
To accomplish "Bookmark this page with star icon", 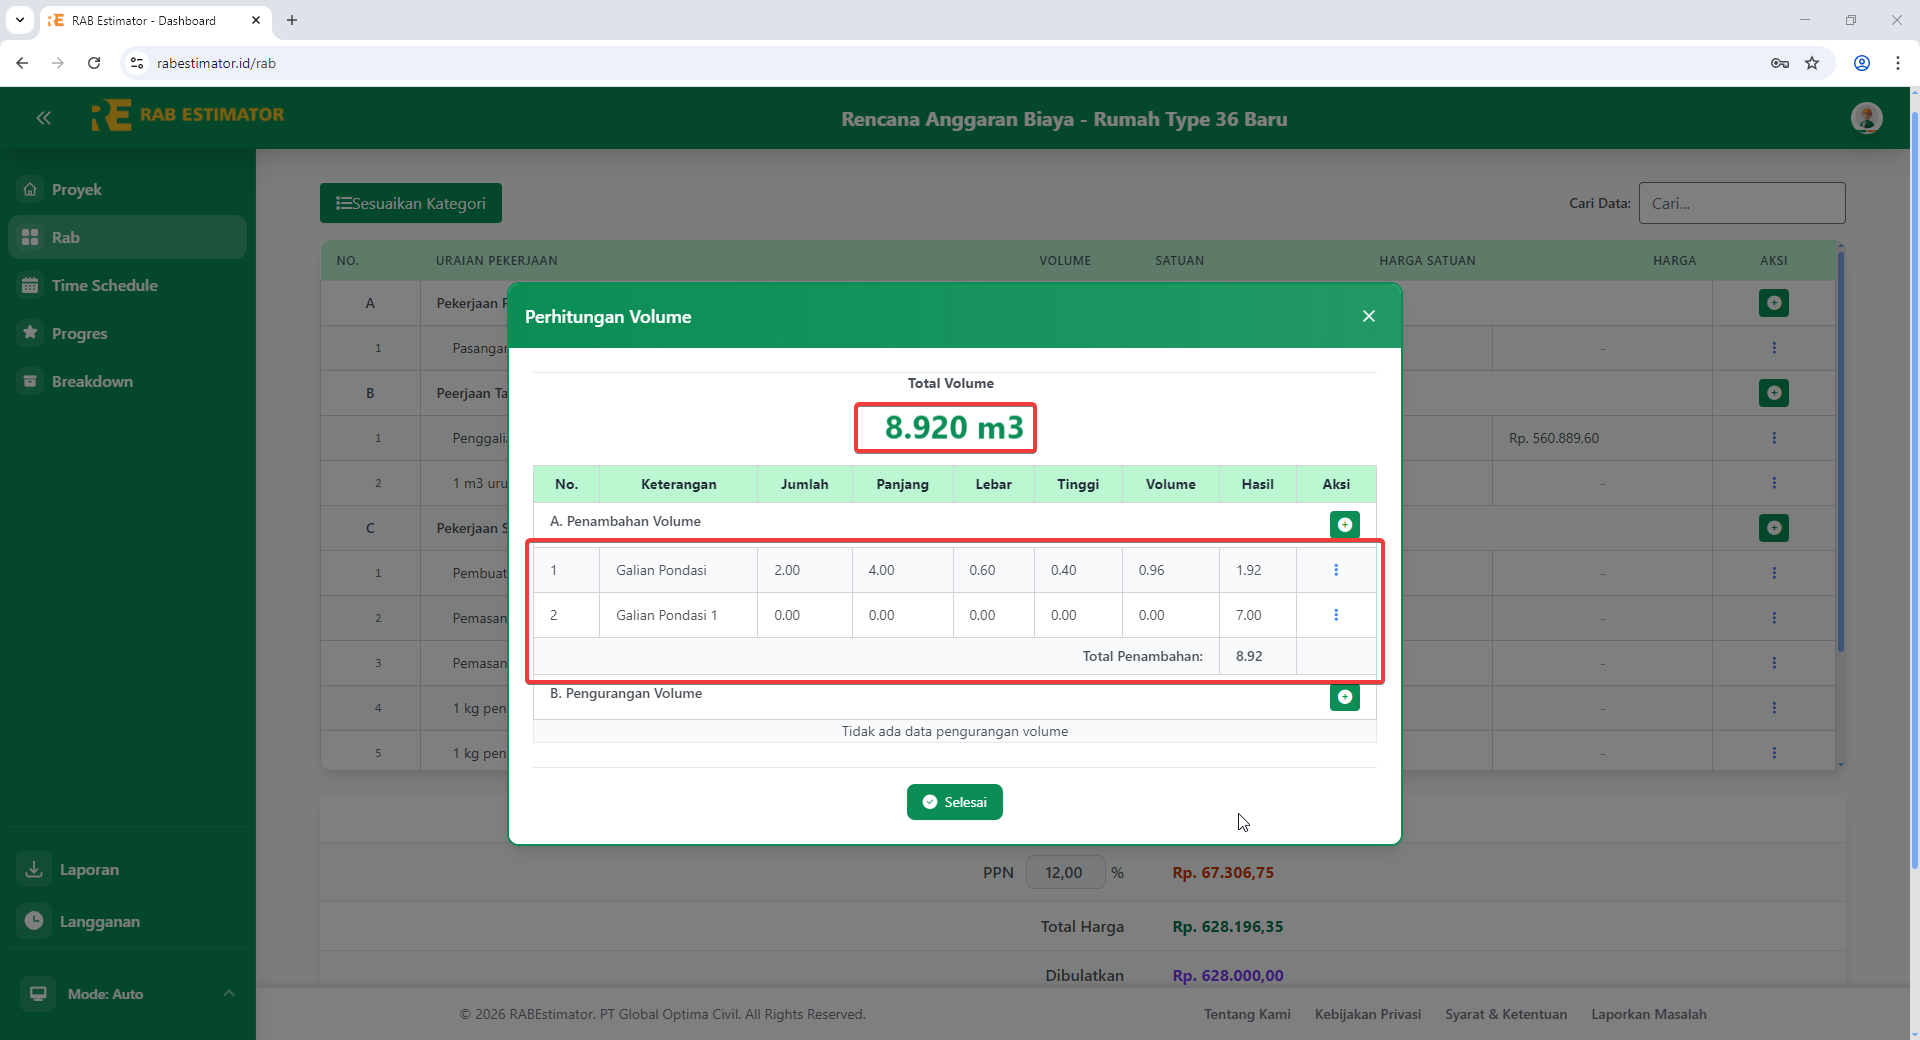I will (x=1812, y=63).
